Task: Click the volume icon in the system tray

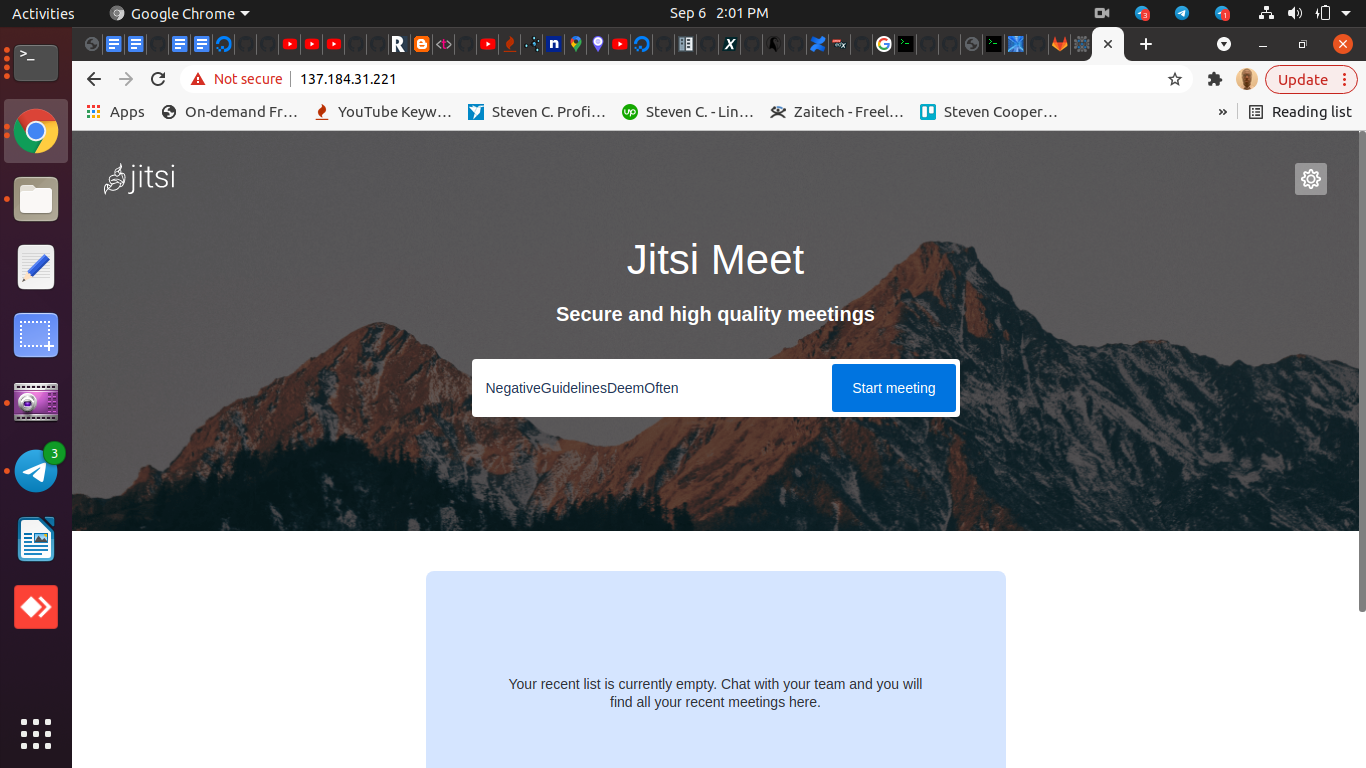Action: tap(1296, 13)
